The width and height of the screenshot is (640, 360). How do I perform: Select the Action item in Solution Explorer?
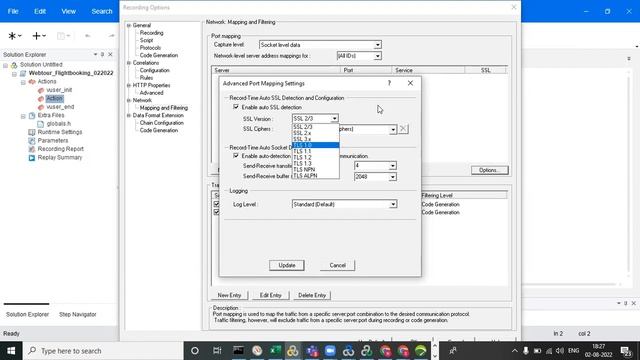click(x=54, y=98)
